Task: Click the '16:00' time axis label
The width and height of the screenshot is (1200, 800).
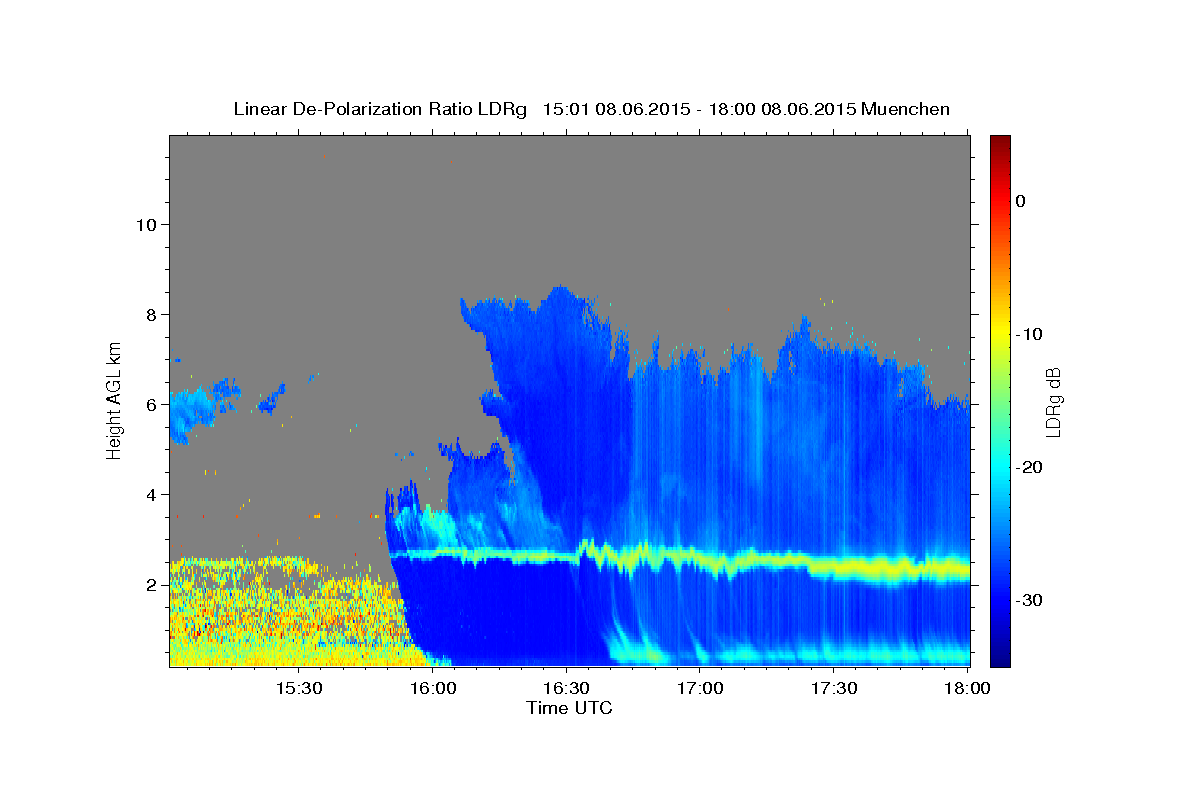Action: point(432,689)
